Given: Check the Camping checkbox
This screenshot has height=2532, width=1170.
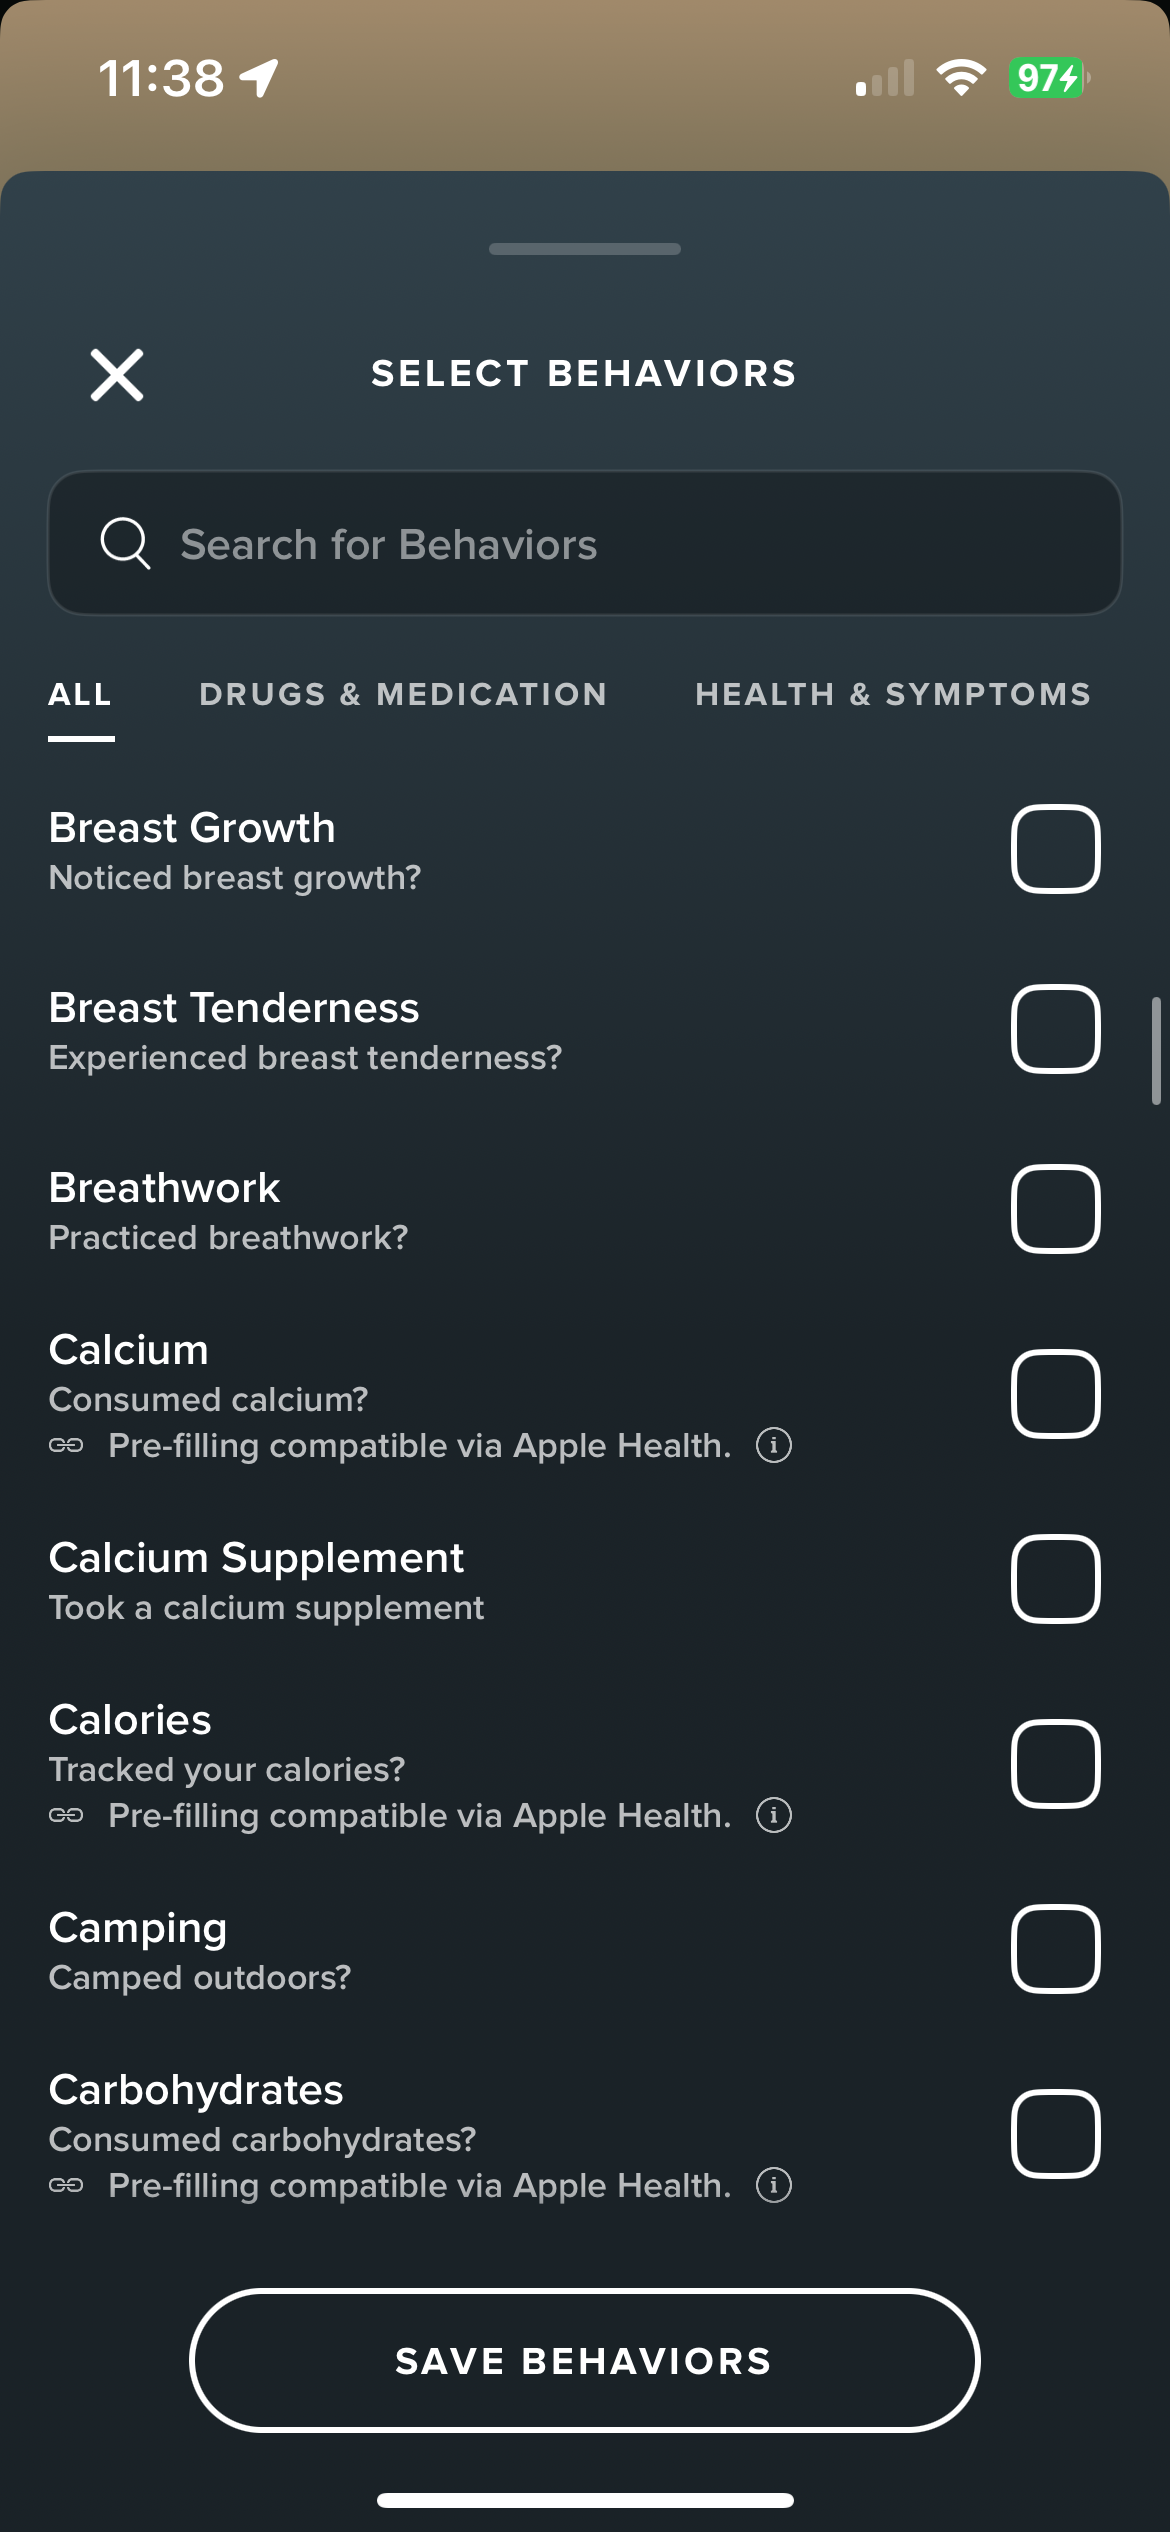Looking at the screenshot, I should pyautogui.click(x=1056, y=1949).
